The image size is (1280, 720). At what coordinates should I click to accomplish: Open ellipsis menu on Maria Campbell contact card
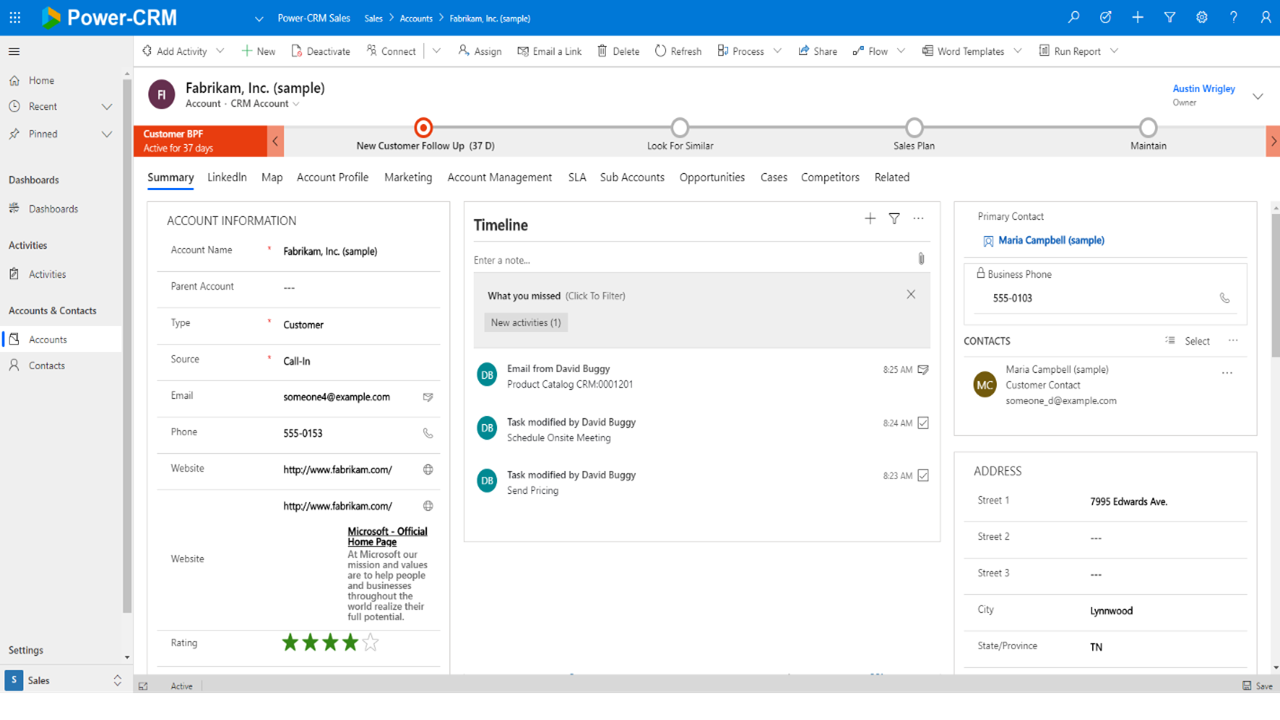coord(1227,373)
